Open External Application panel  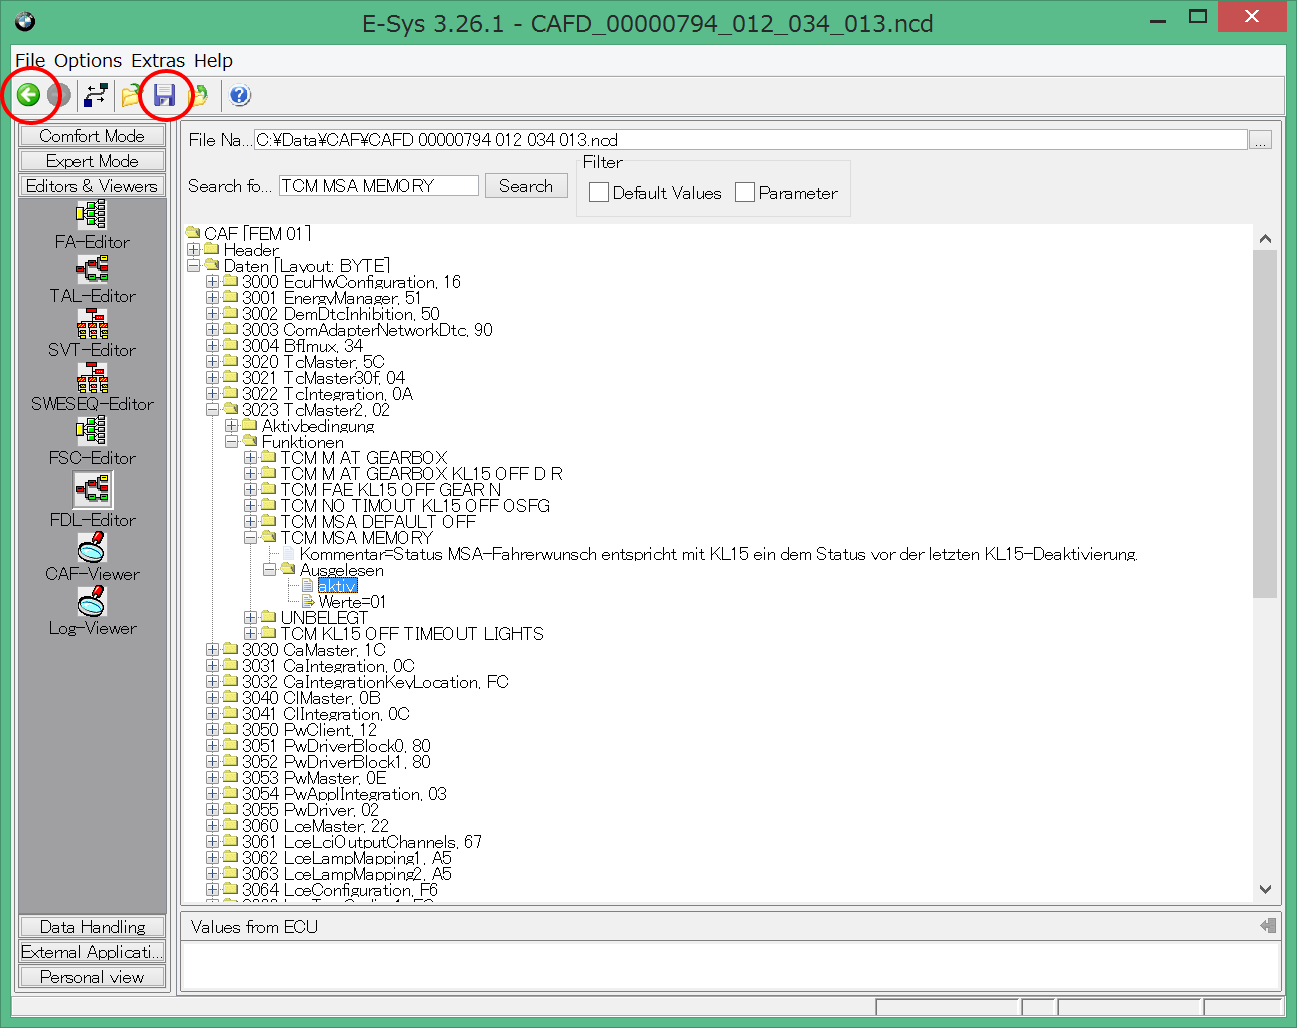pyautogui.click(x=92, y=952)
